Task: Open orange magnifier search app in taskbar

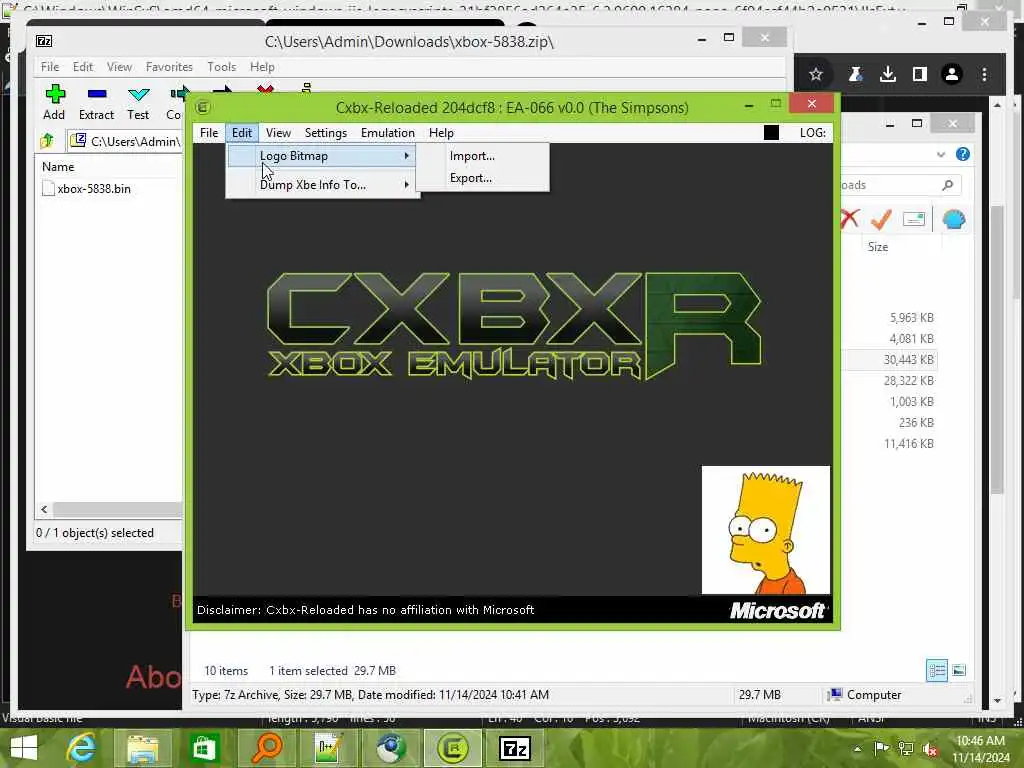Action: click(x=266, y=748)
